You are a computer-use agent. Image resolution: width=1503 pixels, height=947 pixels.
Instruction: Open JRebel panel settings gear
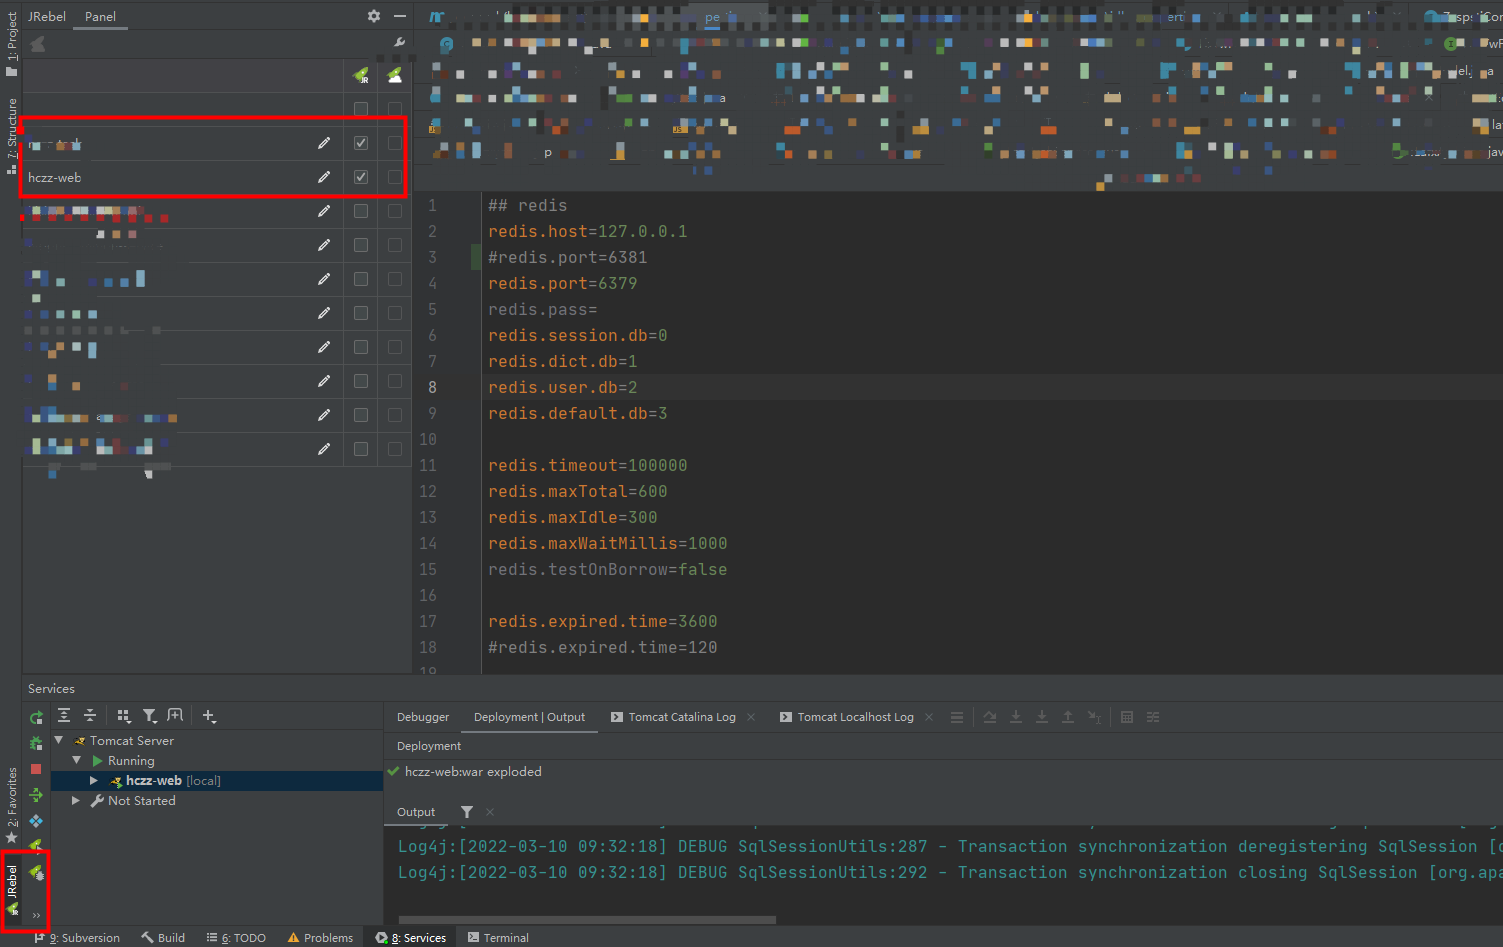click(374, 16)
